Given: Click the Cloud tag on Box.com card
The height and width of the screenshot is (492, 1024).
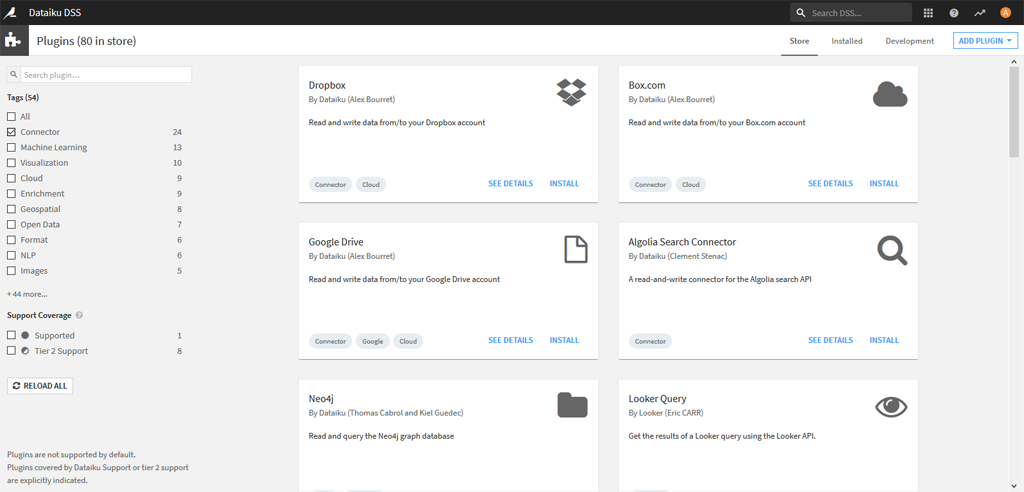Looking at the screenshot, I should 691,184.
